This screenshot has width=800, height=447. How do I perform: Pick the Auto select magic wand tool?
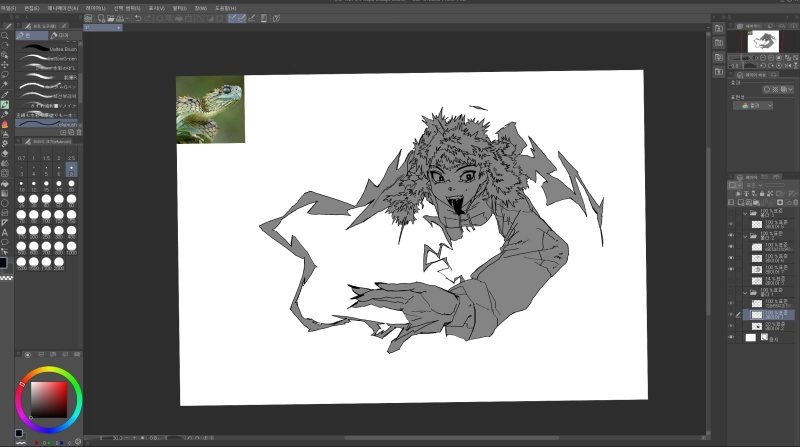[5, 83]
